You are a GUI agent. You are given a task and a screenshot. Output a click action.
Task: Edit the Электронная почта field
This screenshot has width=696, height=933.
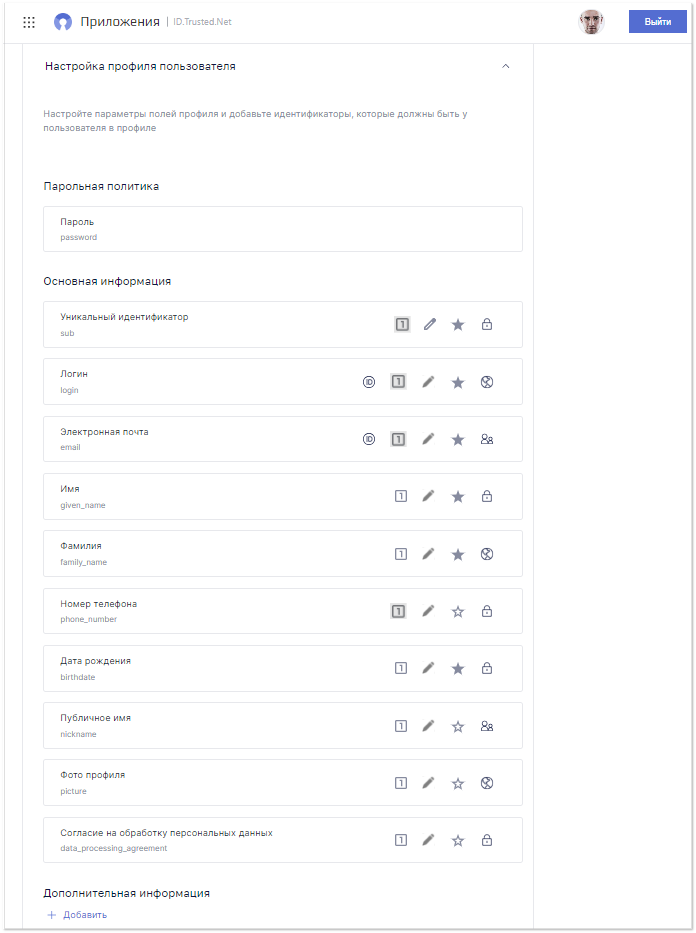tap(428, 439)
